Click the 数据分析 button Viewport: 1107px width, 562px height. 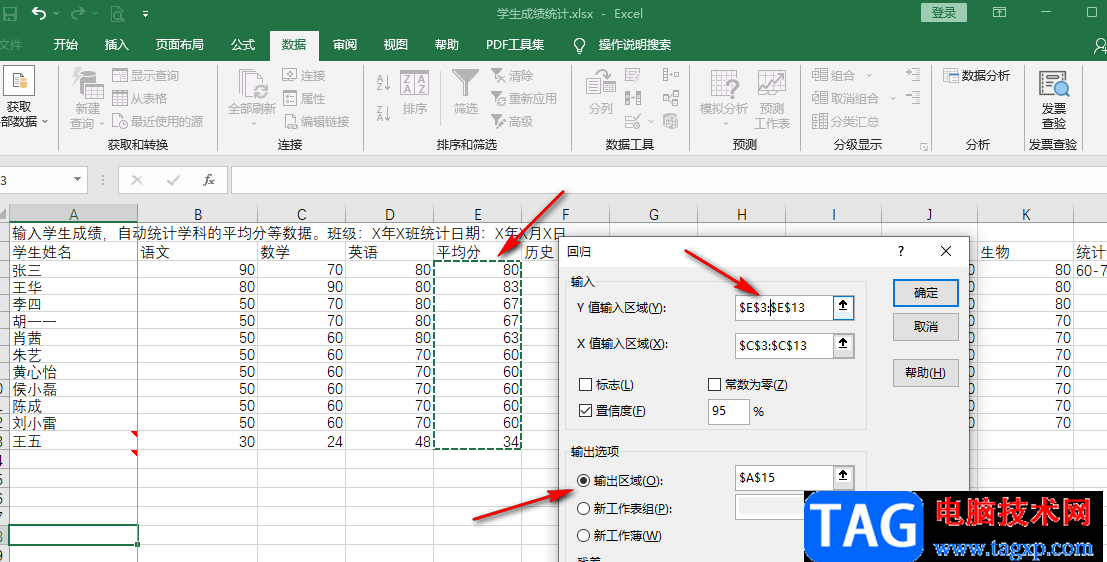click(977, 76)
